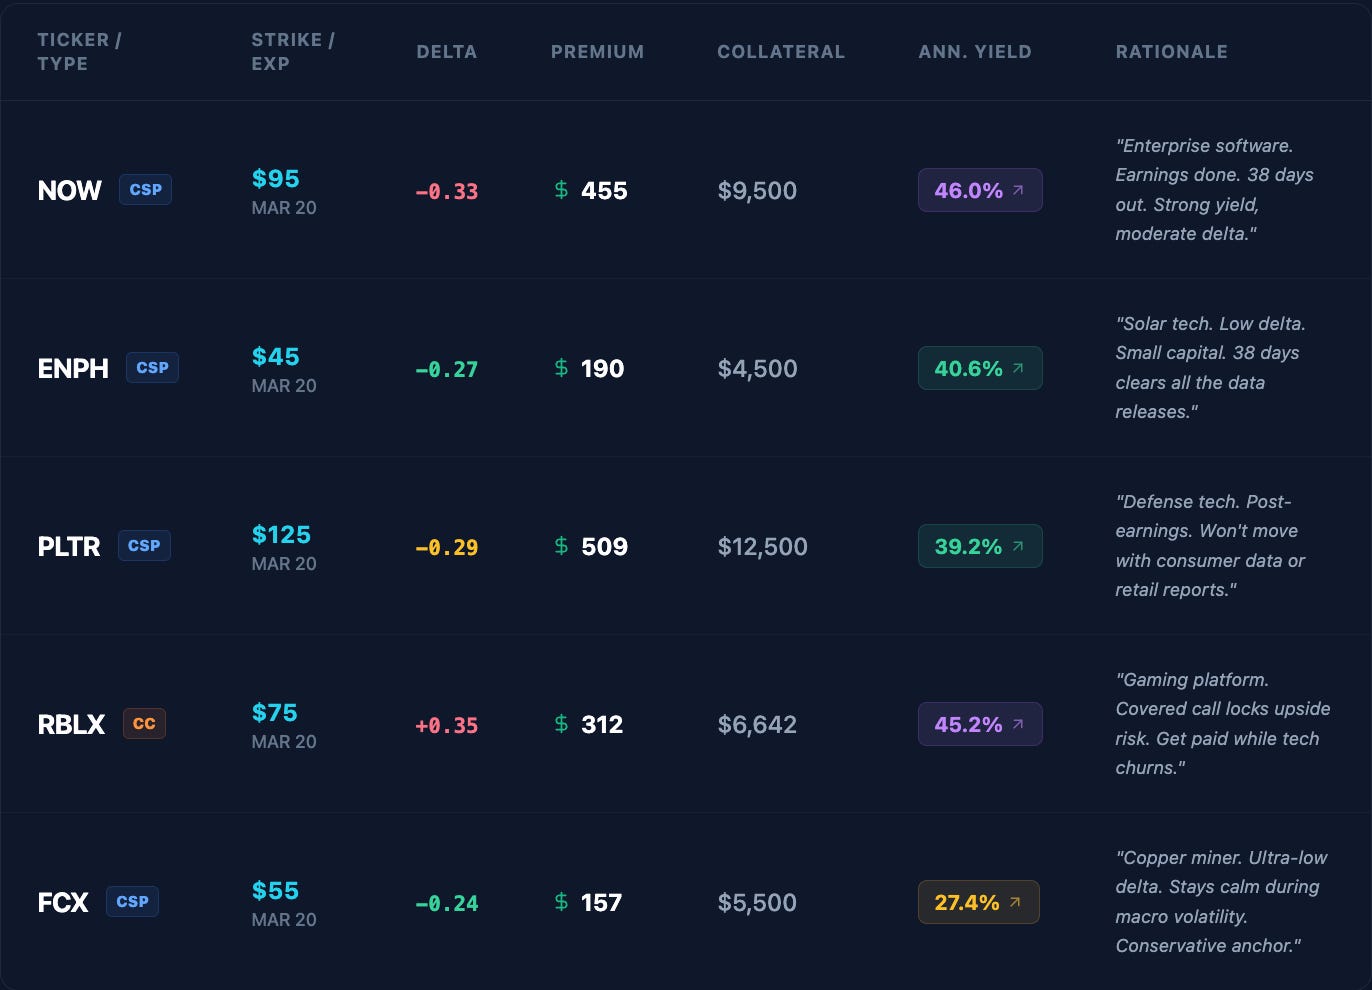
Task: Click the dollar sign icon beside premium 190
Action: [561, 368]
